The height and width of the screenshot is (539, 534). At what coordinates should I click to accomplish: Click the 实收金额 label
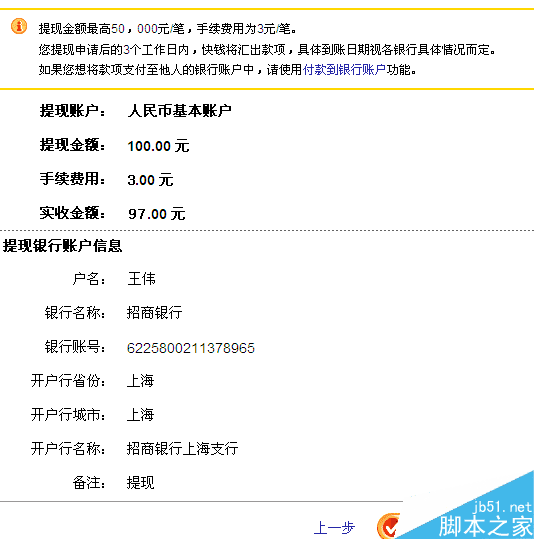click(73, 213)
